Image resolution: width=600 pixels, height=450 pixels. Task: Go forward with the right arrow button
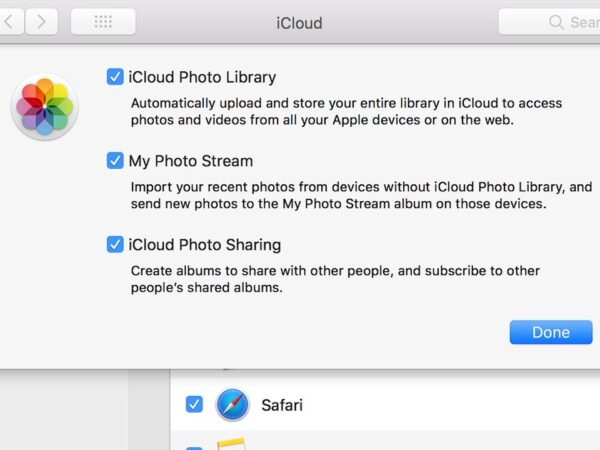coord(41,21)
